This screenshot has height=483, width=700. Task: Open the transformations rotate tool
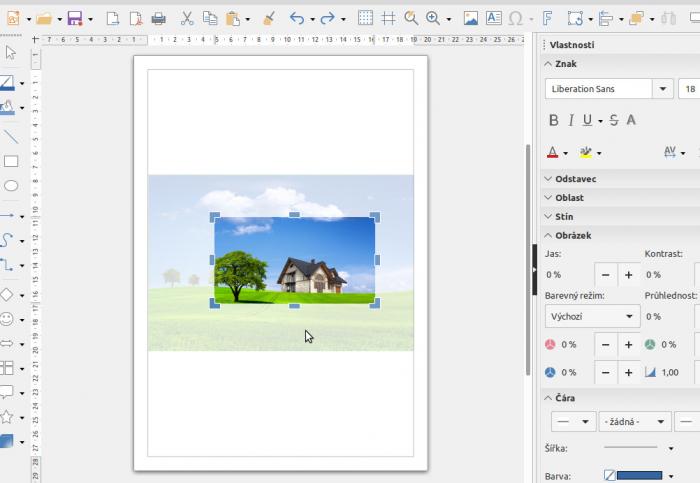point(575,19)
